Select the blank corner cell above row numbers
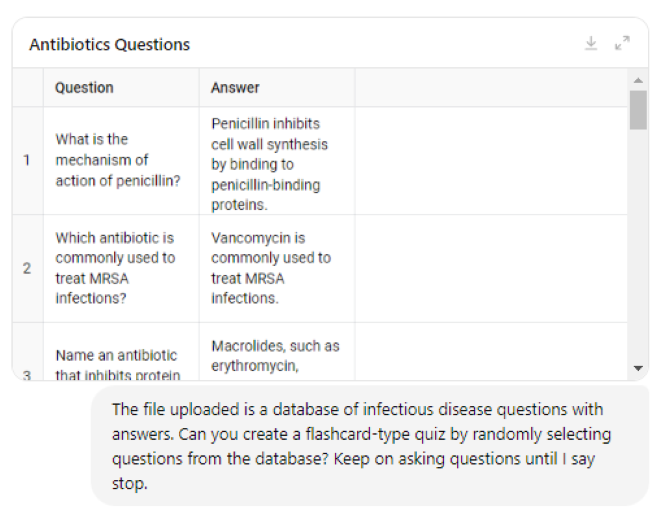Screen dimensions: 660x518 pyautogui.click(x=27, y=88)
